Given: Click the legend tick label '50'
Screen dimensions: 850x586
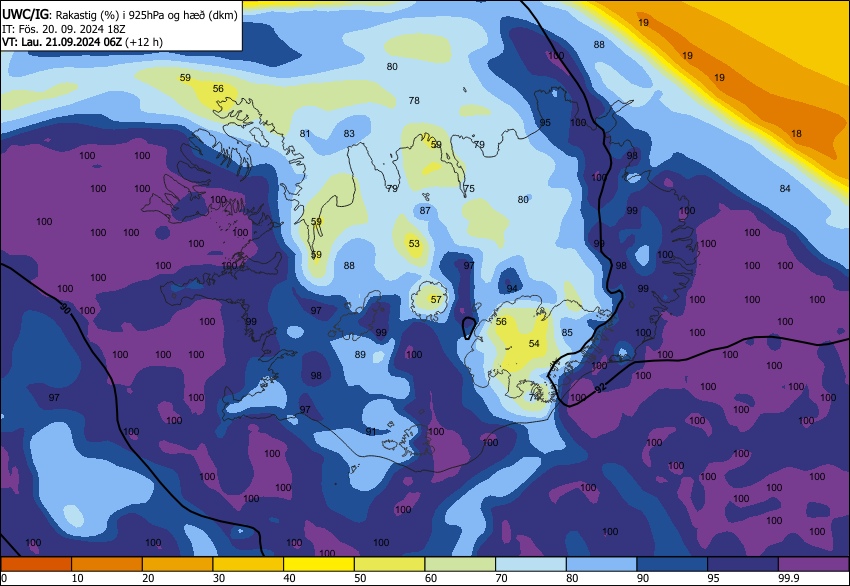Looking at the screenshot, I should tap(360, 578).
